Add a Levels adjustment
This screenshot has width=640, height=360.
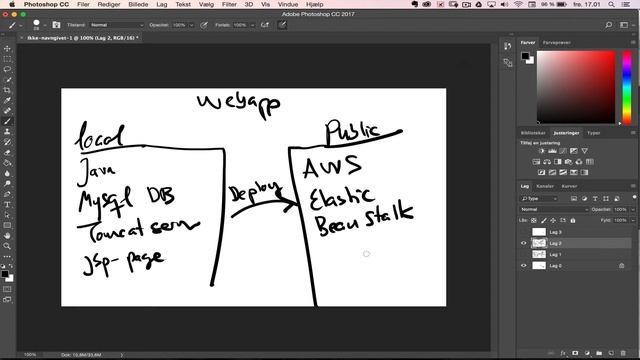[x=552, y=151]
